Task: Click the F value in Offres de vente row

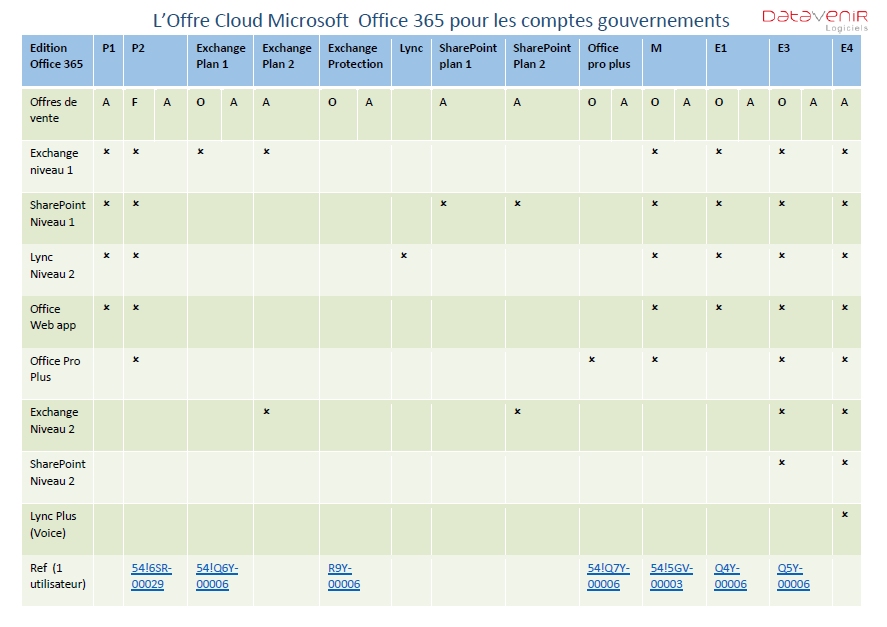Action: 135,102
